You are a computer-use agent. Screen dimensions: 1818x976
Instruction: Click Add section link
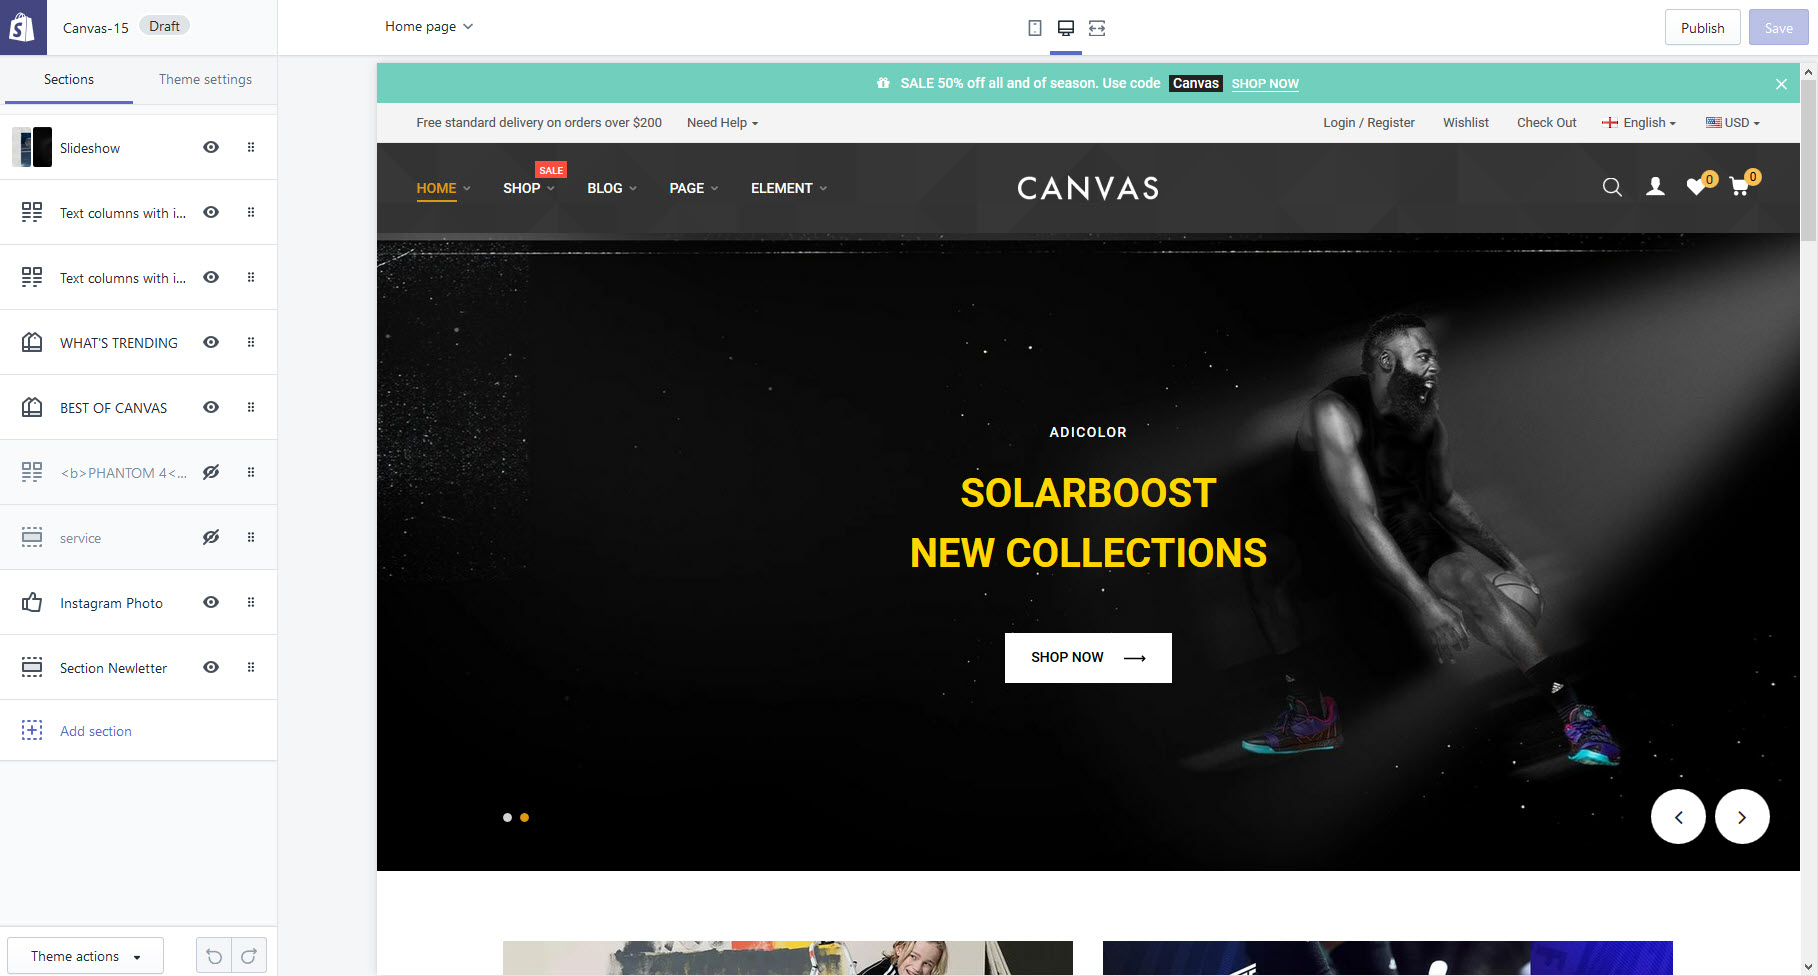click(96, 731)
